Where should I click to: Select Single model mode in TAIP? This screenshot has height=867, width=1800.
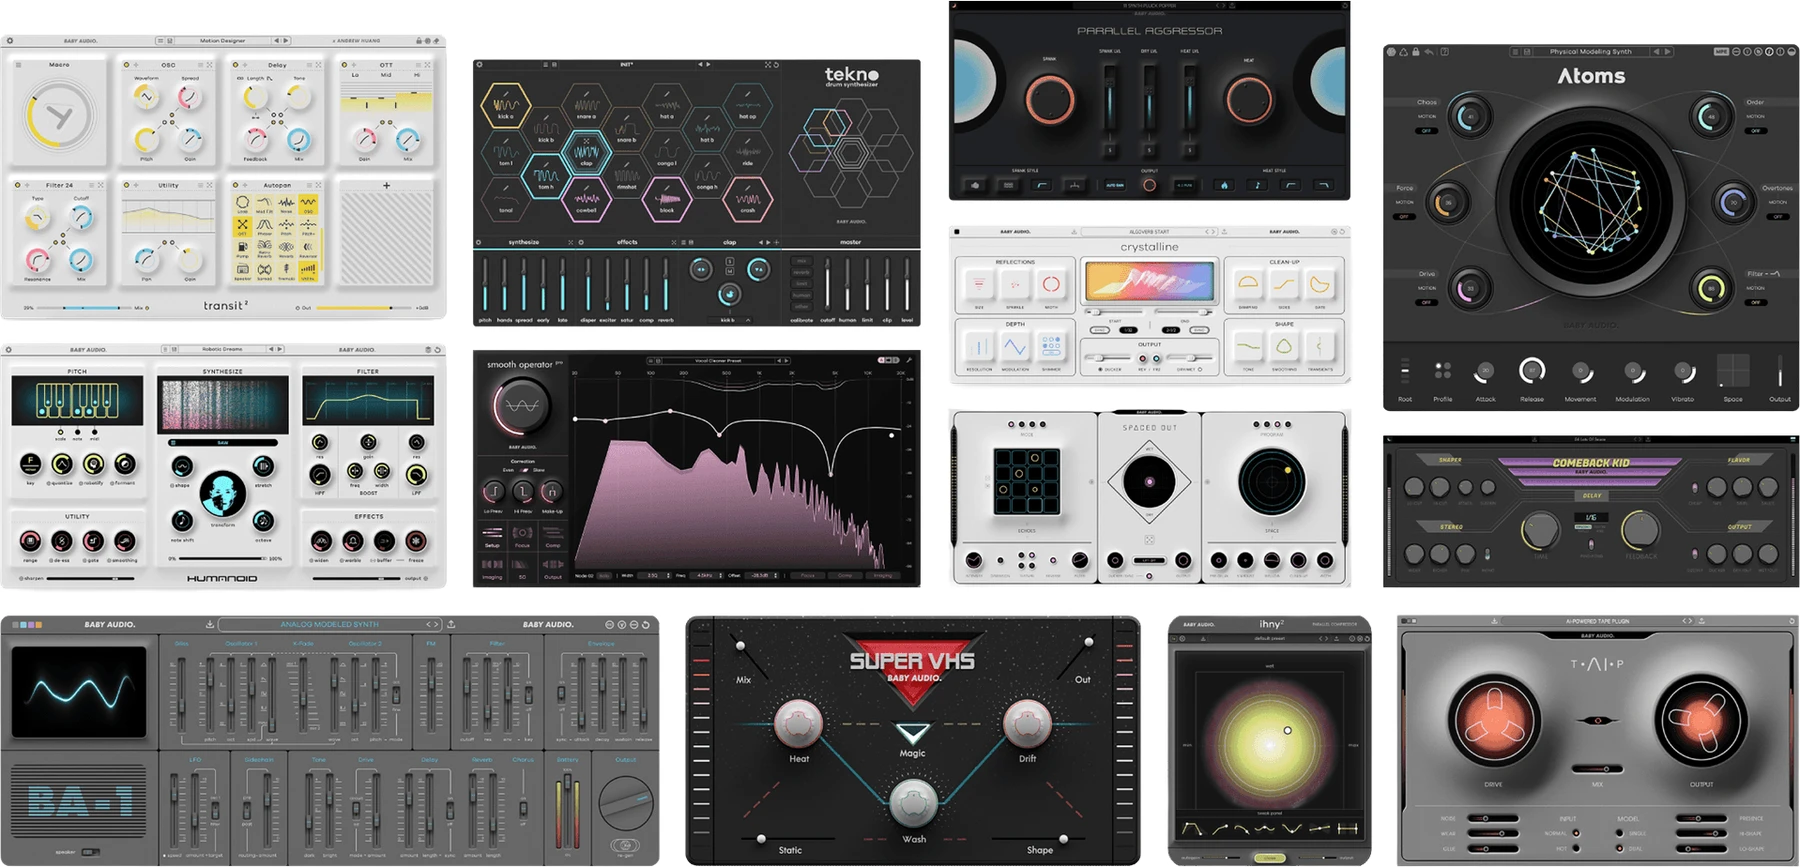point(1620,833)
